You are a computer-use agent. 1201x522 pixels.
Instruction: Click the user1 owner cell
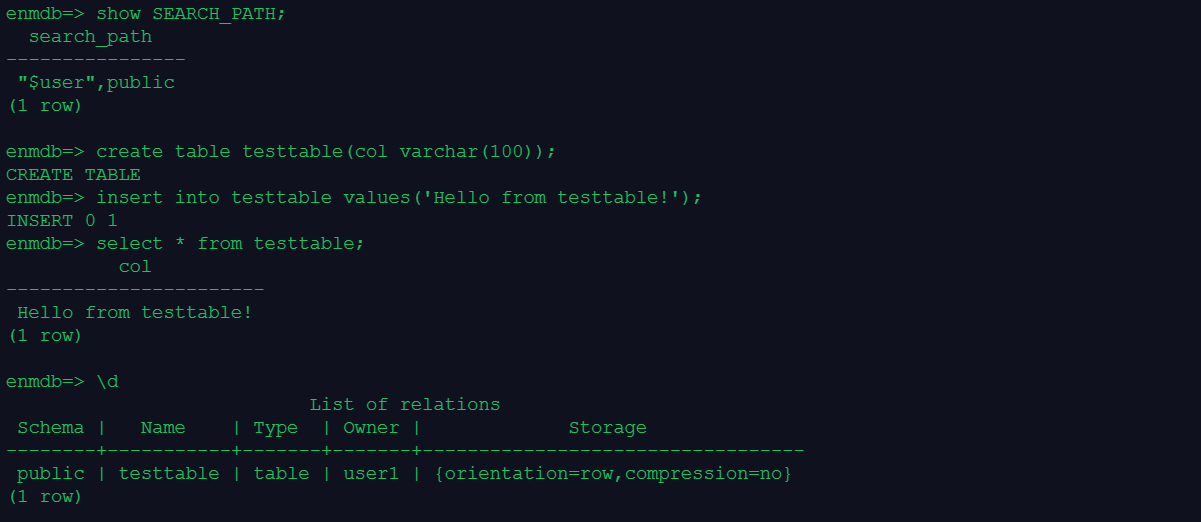pos(371,474)
